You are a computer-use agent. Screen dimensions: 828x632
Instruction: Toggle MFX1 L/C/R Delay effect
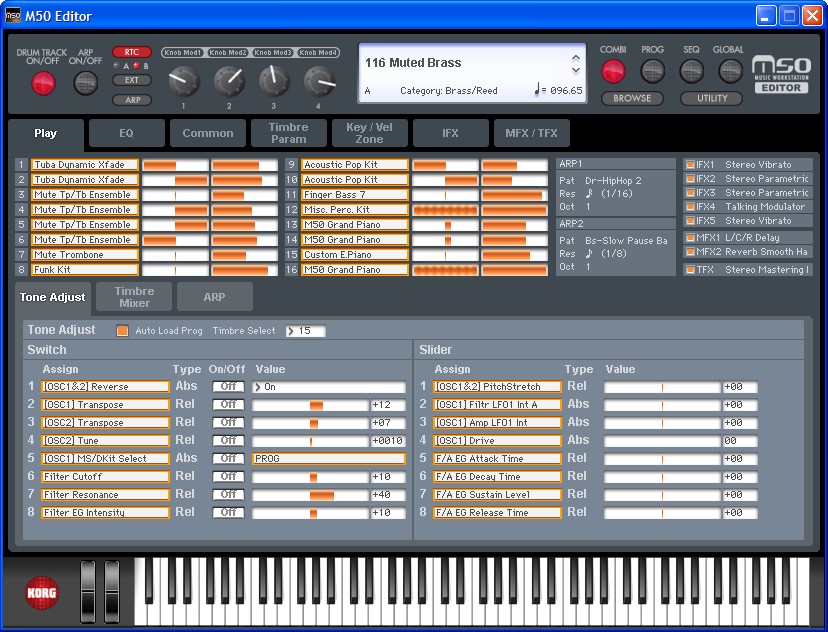coord(690,238)
